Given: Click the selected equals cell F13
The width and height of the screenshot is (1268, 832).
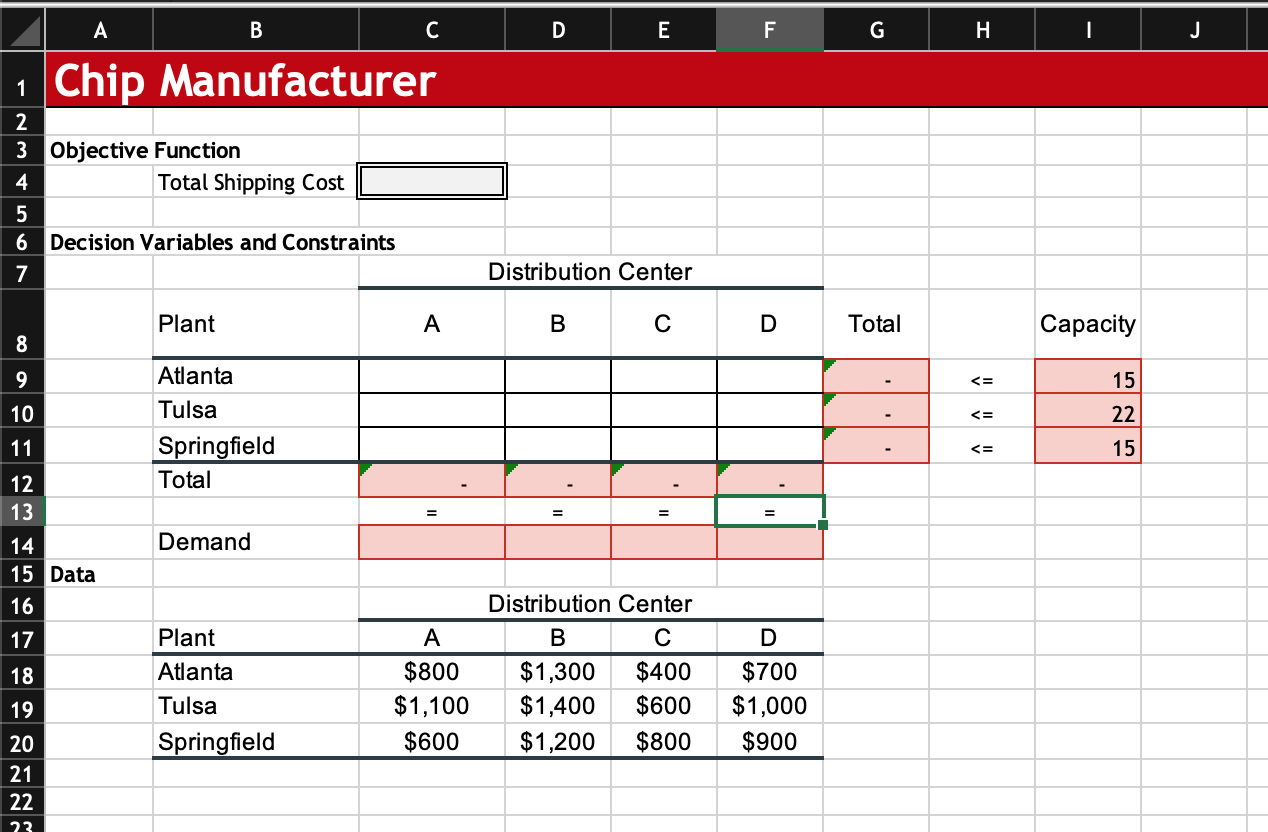Looking at the screenshot, I should point(770,512).
